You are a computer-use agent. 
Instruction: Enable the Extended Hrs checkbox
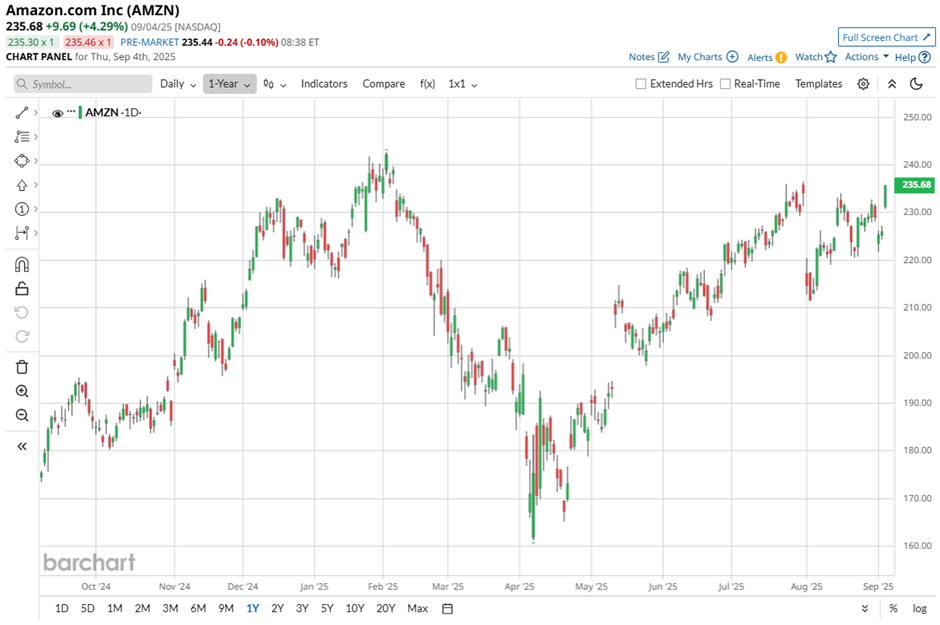coord(641,84)
